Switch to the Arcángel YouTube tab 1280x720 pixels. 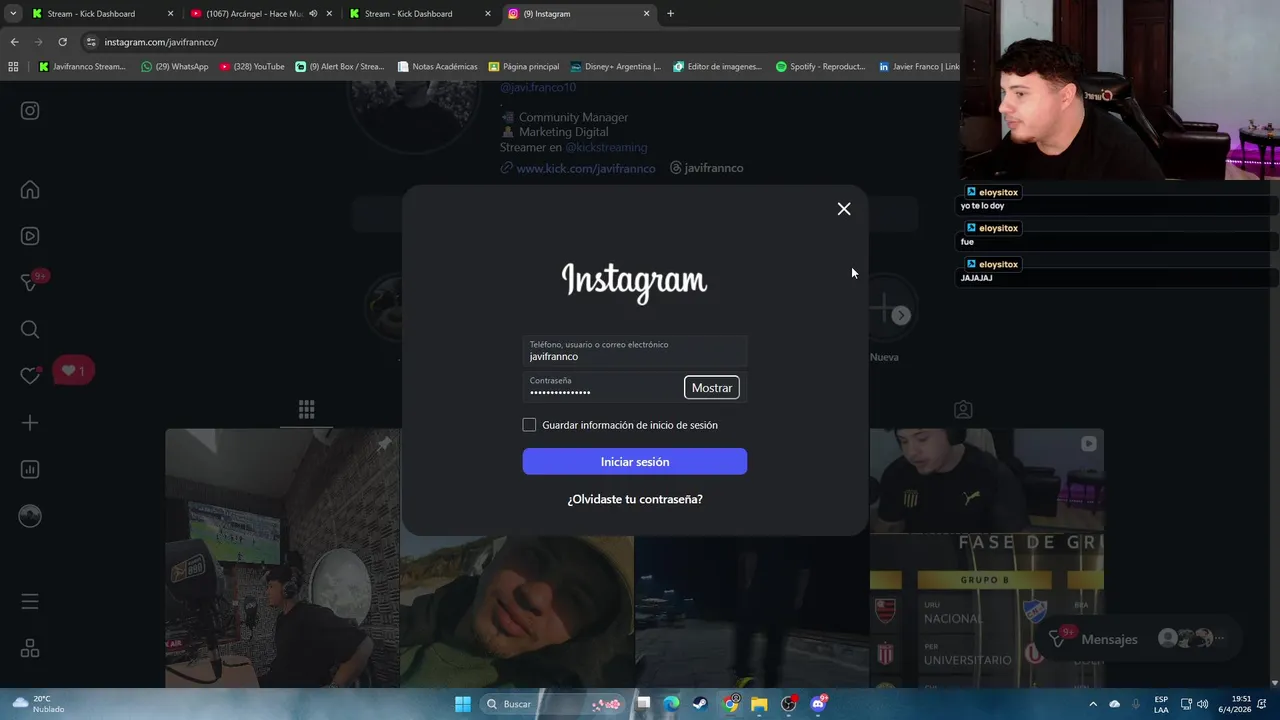tap(255, 14)
